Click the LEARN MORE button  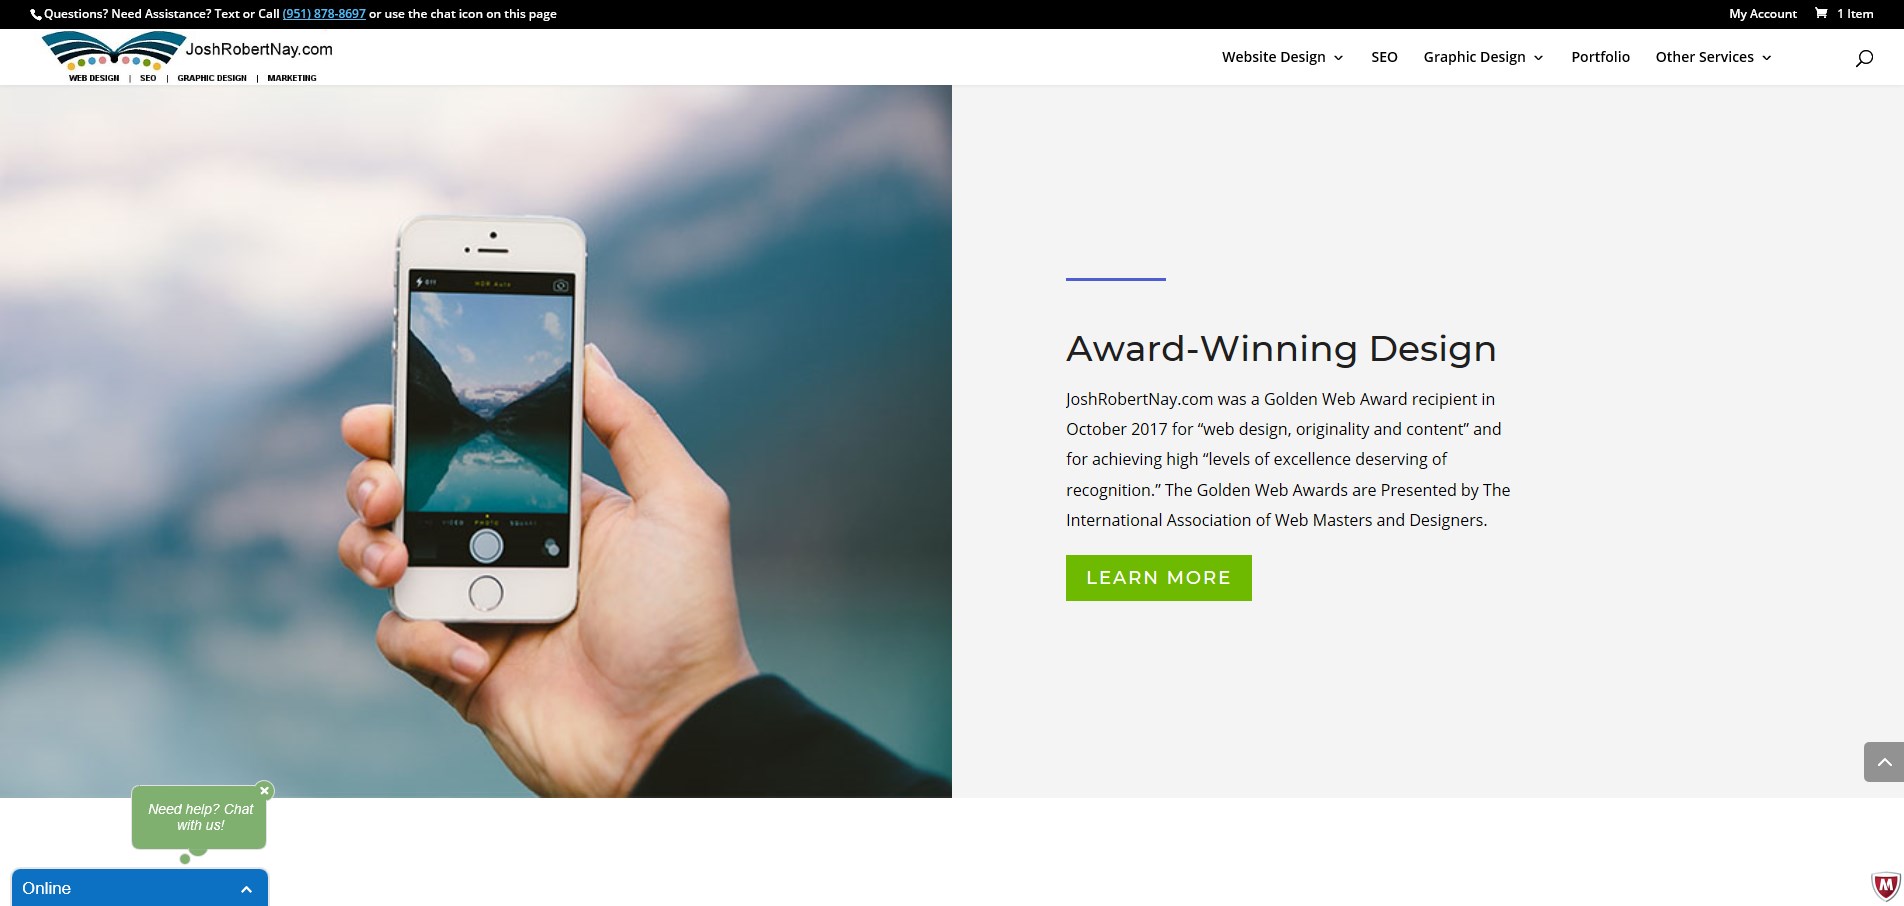coord(1158,578)
